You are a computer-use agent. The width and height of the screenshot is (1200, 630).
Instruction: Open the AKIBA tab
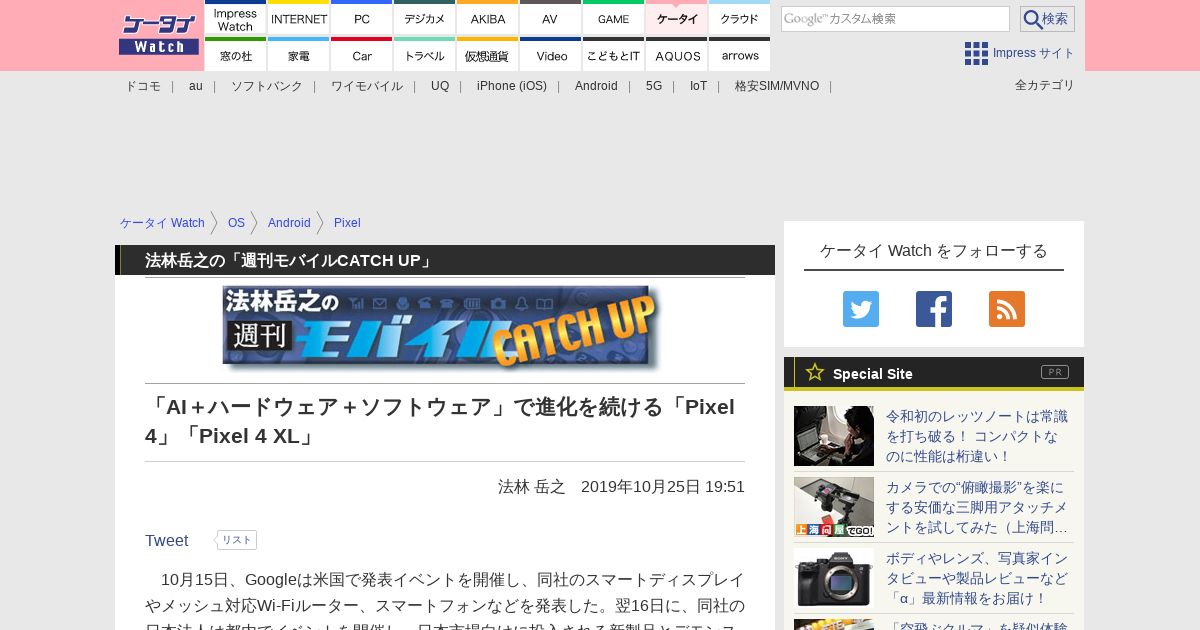click(x=488, y=19)
